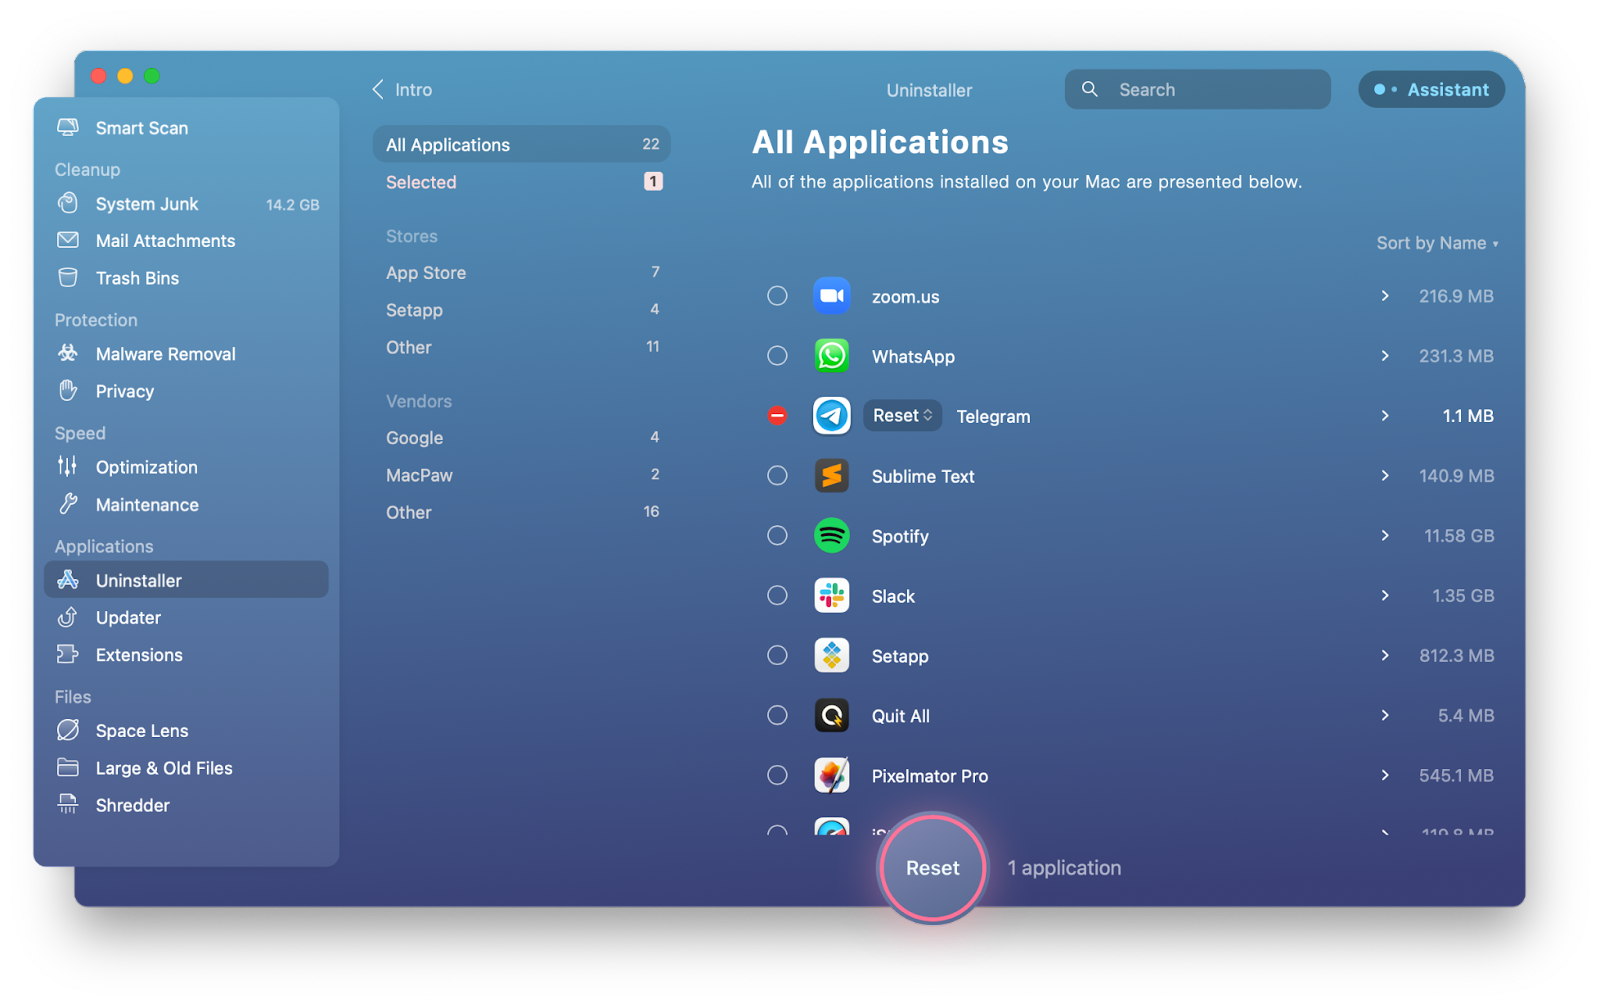
Task: Select the Malware Removal biohazard icon
Action: point(68,354)
